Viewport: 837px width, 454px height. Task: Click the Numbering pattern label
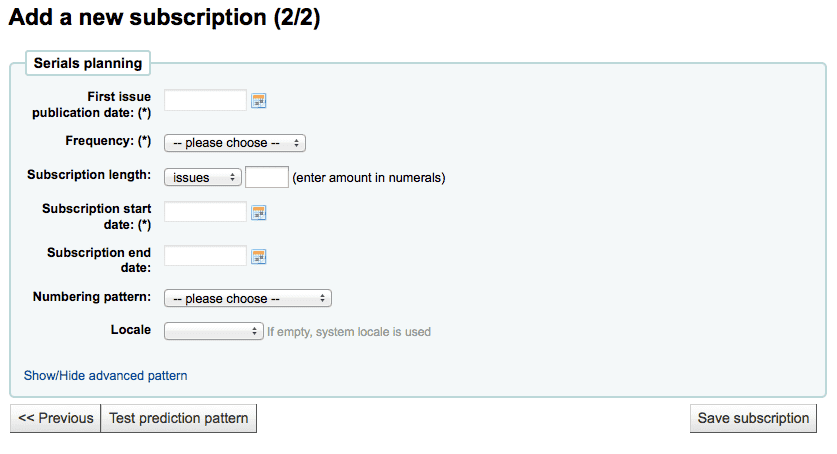[x=92, y=297]
